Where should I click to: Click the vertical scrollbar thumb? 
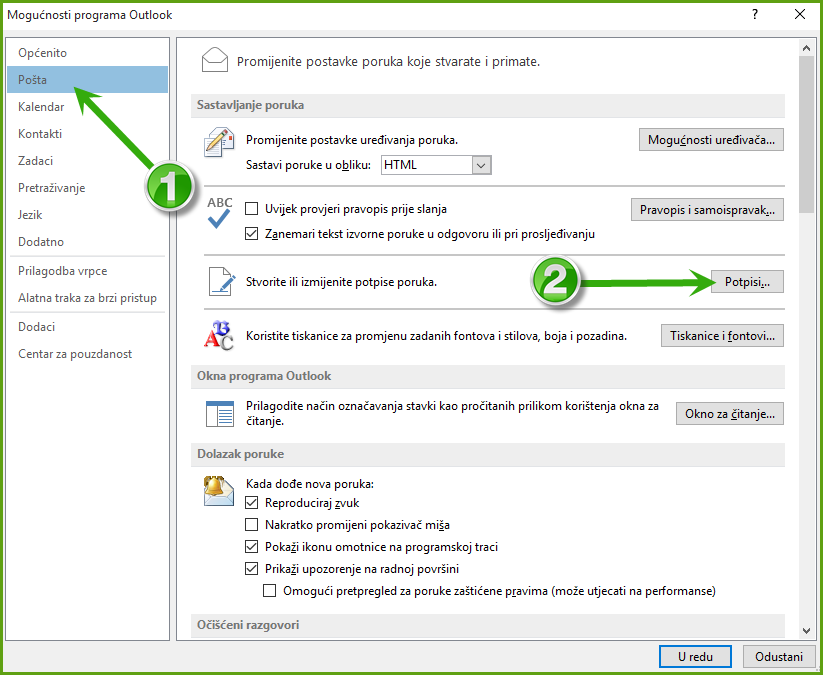click(x=806, y=134)
